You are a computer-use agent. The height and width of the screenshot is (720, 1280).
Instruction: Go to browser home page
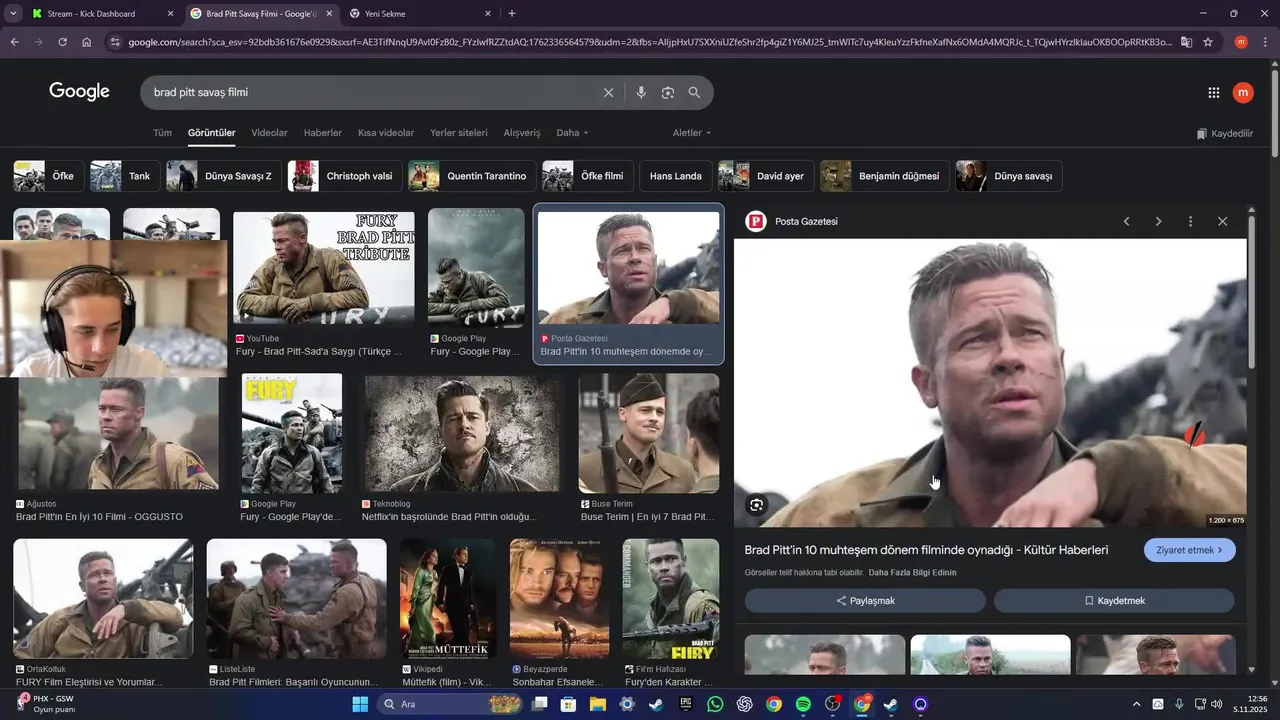87,42
